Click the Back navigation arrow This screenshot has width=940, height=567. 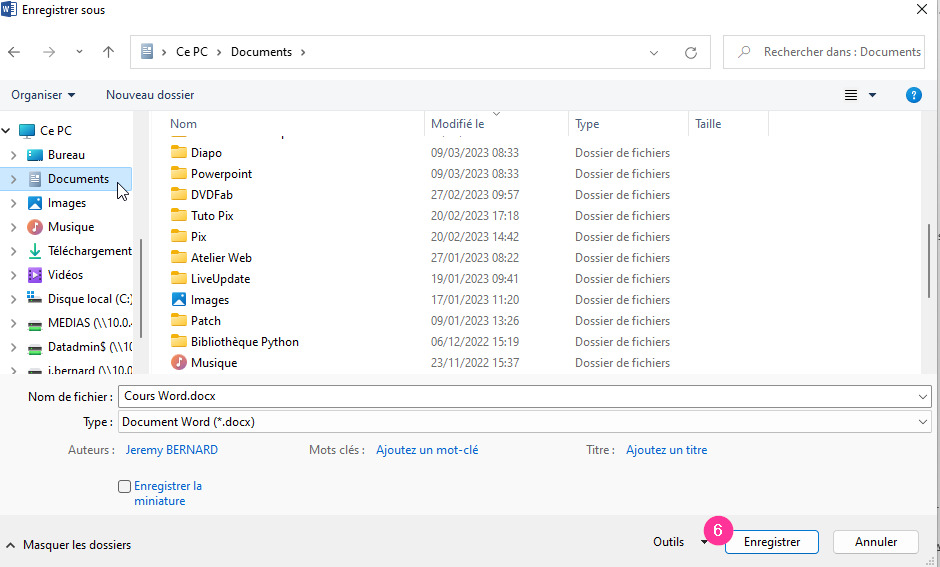(14, 52)
